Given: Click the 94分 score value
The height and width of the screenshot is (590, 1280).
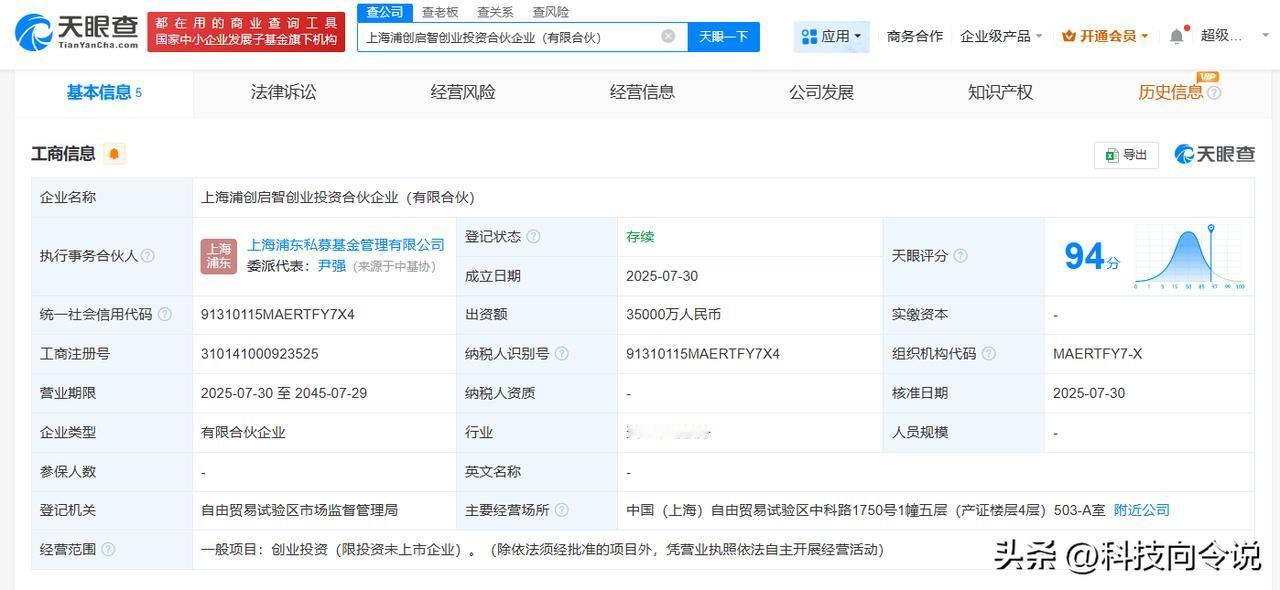Looking at the screenshot, I should 1092,257.
